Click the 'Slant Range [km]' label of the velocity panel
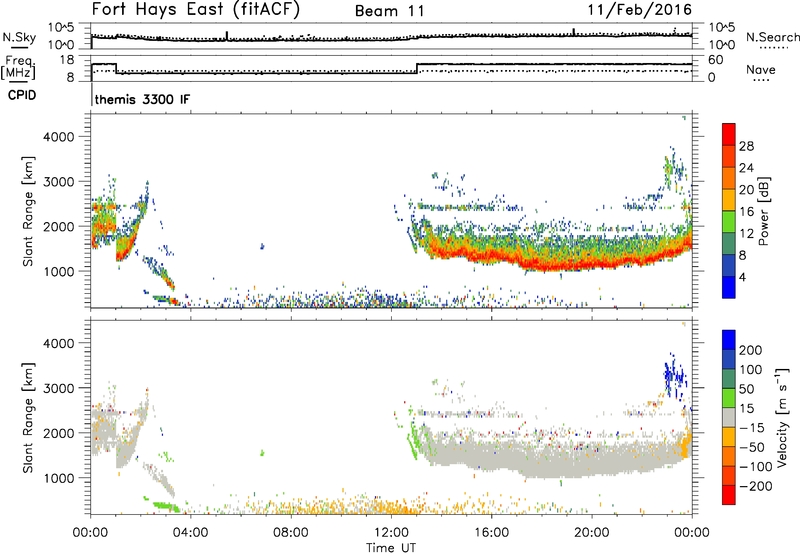The width and height of the screenshot is (800, 554). click(x=28, y=417)
